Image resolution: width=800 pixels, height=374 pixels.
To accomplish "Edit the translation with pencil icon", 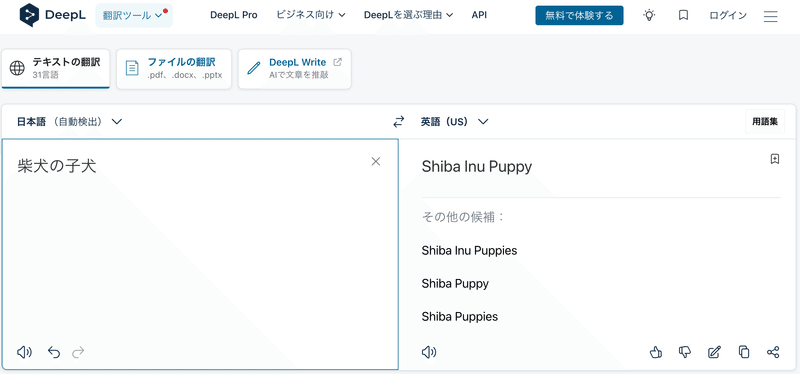I will (714, 352).
